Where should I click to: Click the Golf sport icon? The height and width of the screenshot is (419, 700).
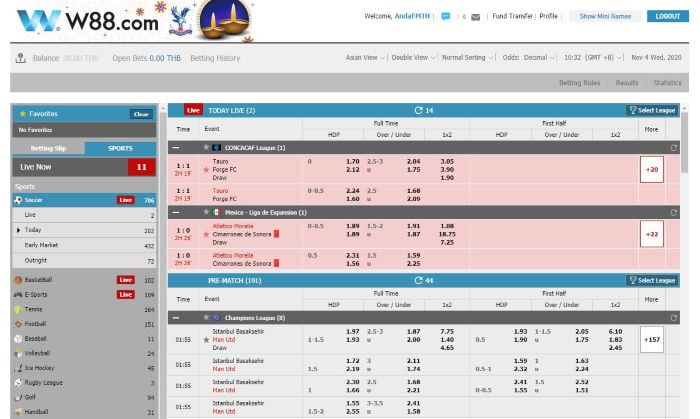coord(18,397)
